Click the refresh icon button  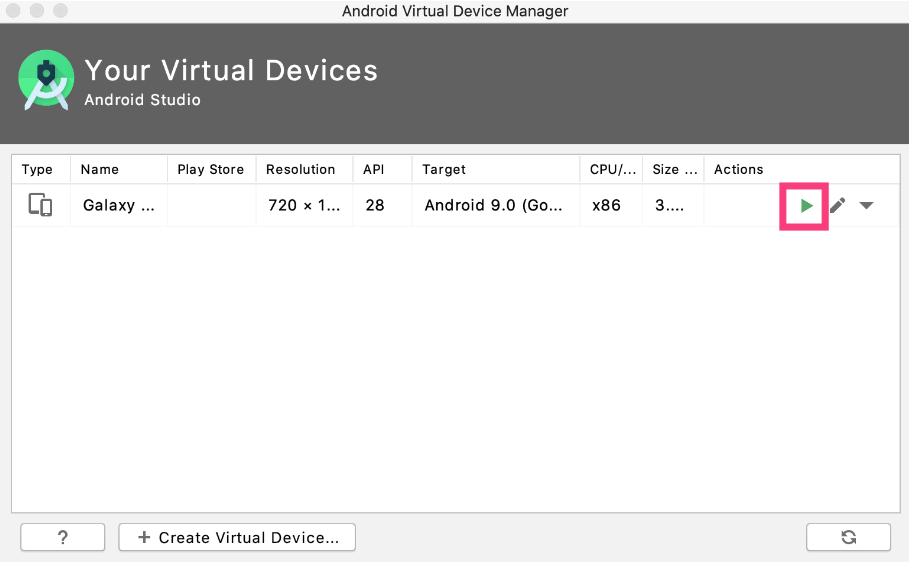point(848,537)
